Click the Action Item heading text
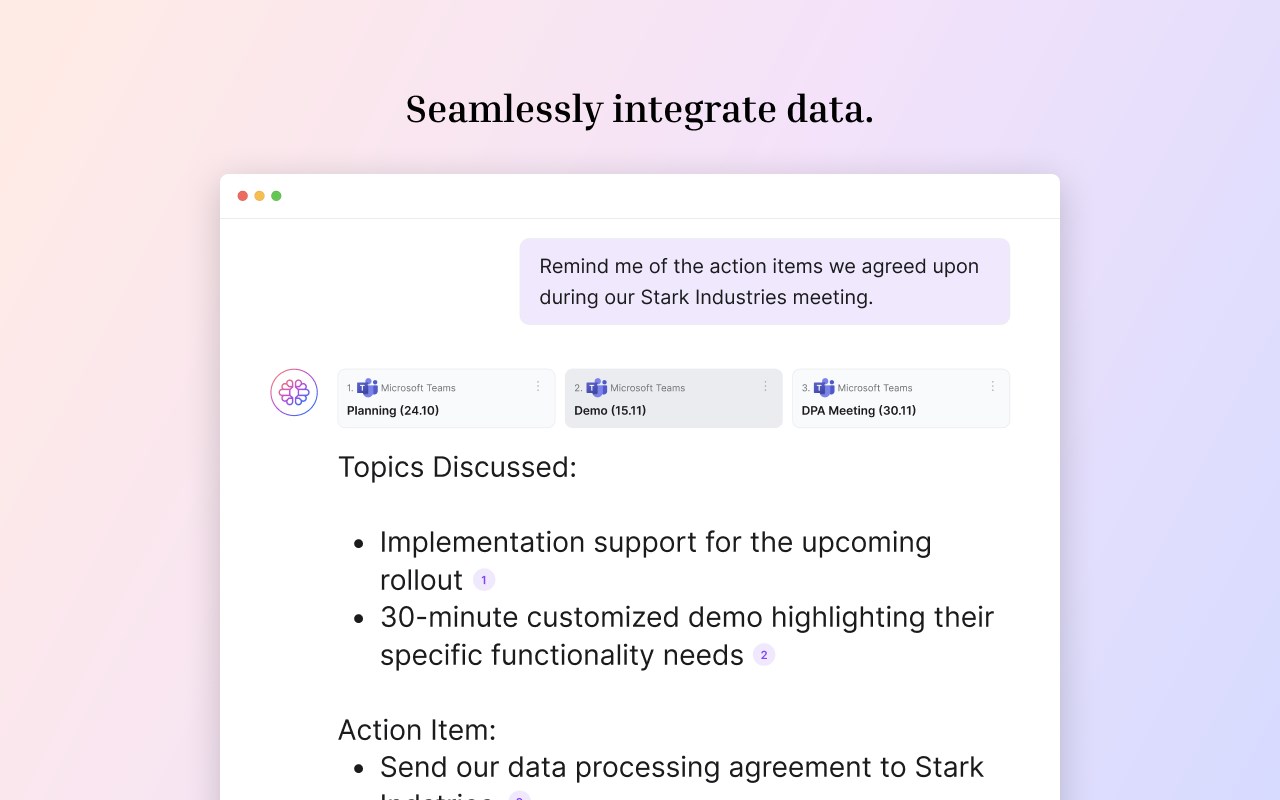Viewport: 1280px width, 800px height. (417, 730)
